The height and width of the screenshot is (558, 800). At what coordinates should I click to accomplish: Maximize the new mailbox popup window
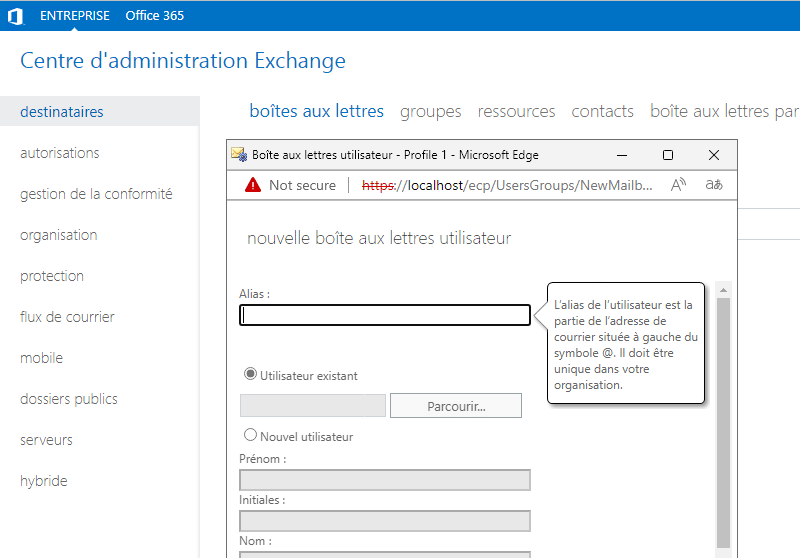tap(668, 155)
